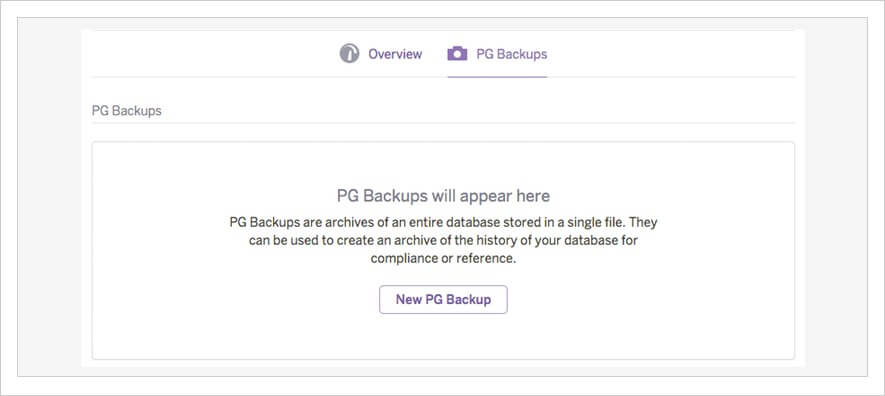Image resolution: width=885 pixels, height=396 pixels.
Task: Create a New PG Backup
Action: click(x=443, y=300)
